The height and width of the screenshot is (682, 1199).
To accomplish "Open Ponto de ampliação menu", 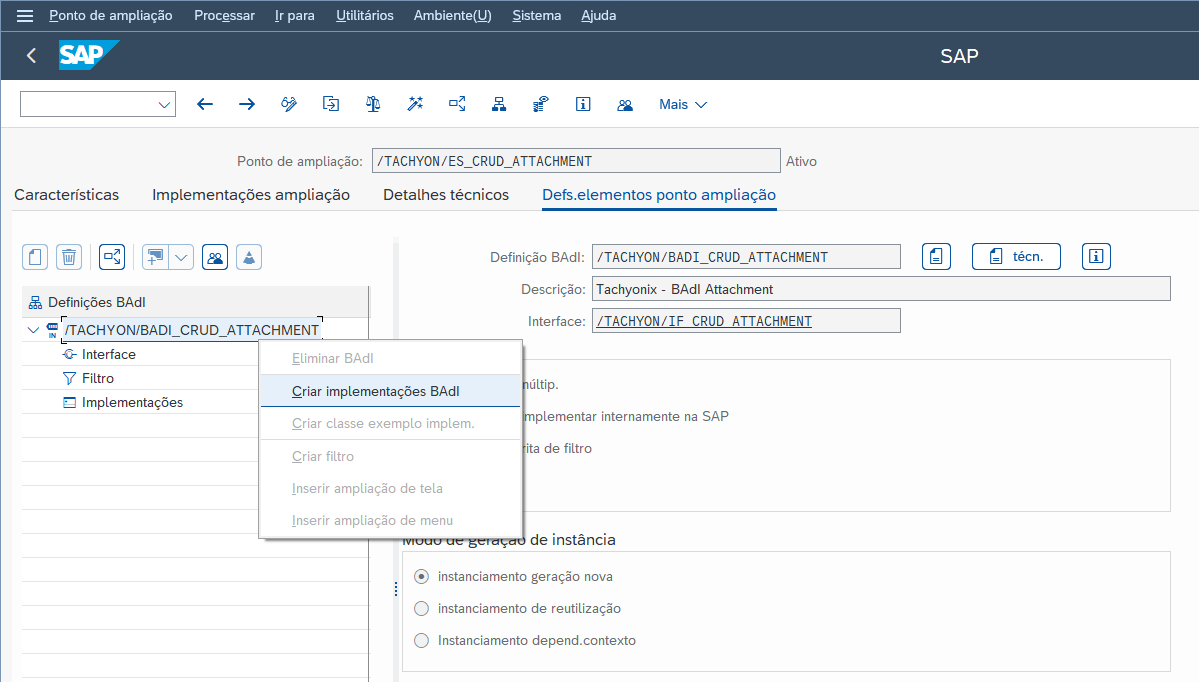I will click(x=111, y=15).
